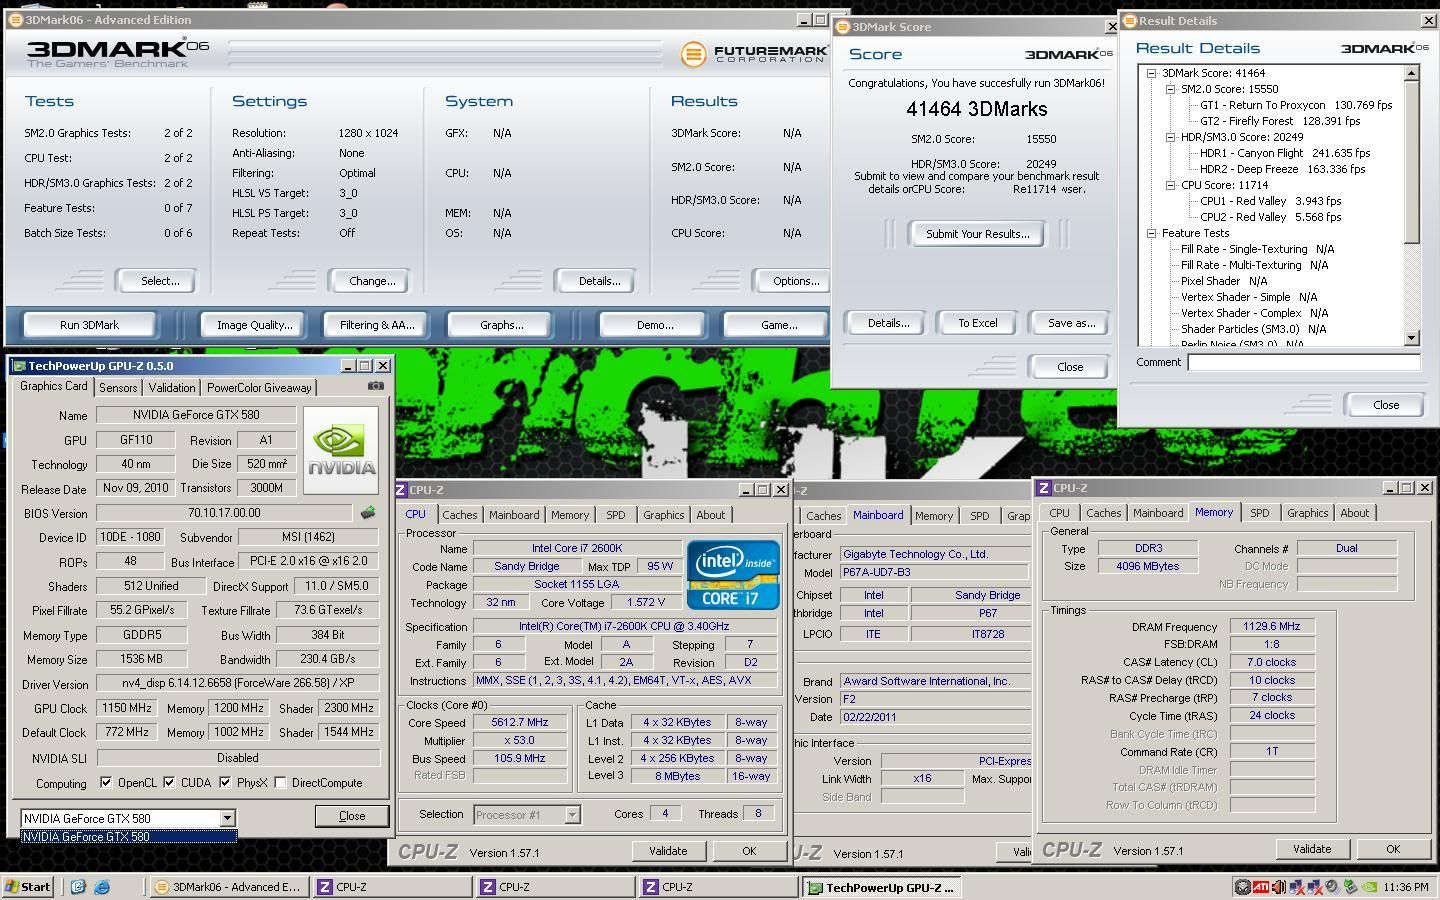Collapse the 3DMark Score tree node

1151,73
